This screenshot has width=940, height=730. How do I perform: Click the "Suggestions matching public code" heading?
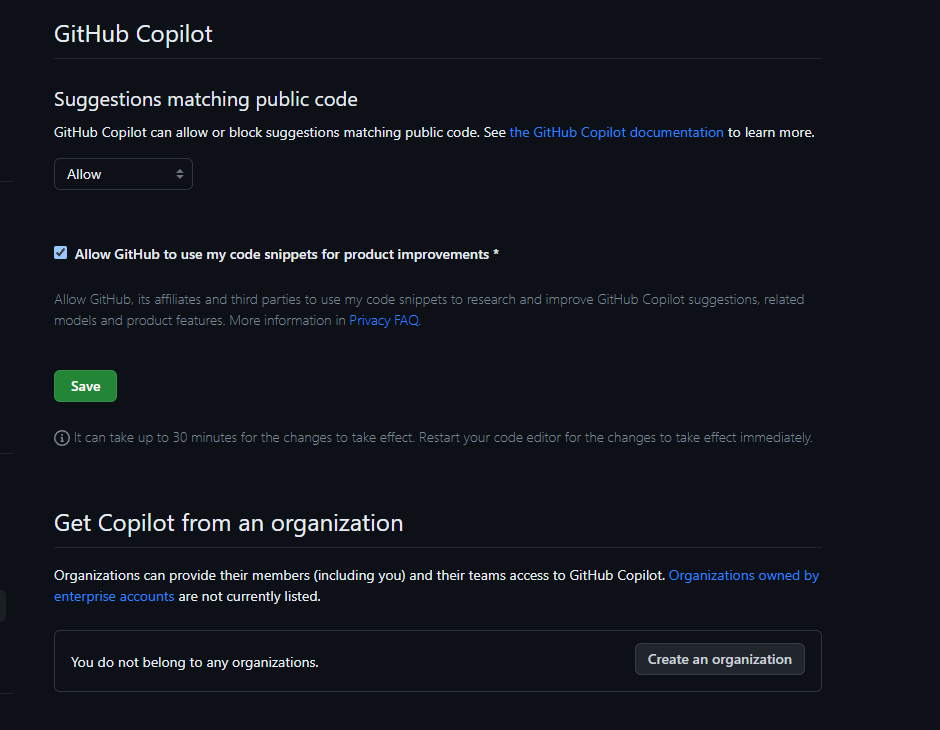[205, 99]
